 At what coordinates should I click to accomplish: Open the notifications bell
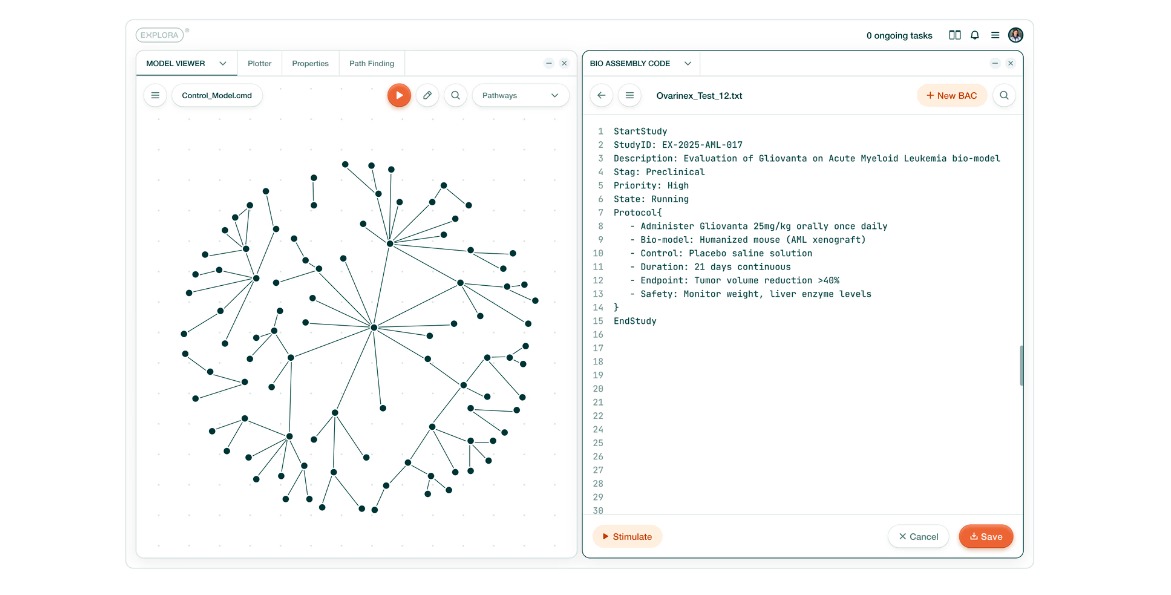coord(975,35)
